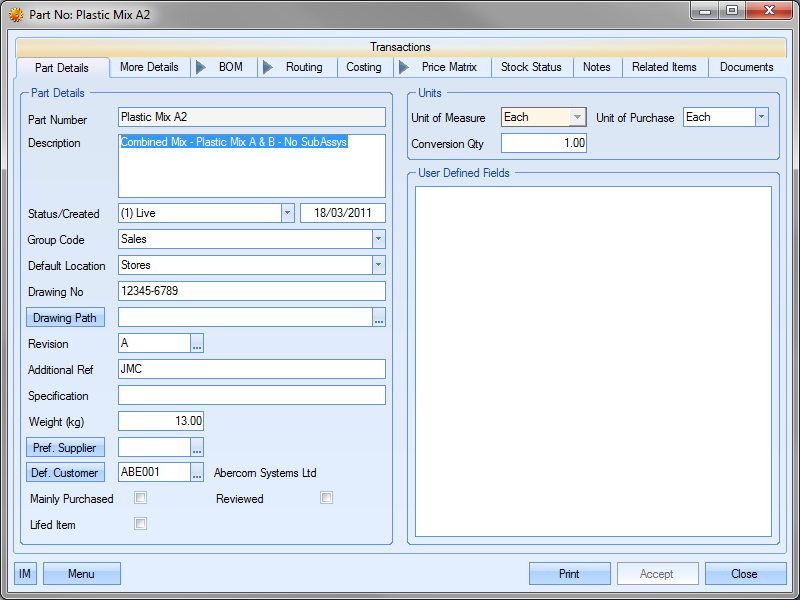Click the Menu button
800x600 pixels.
82,574
